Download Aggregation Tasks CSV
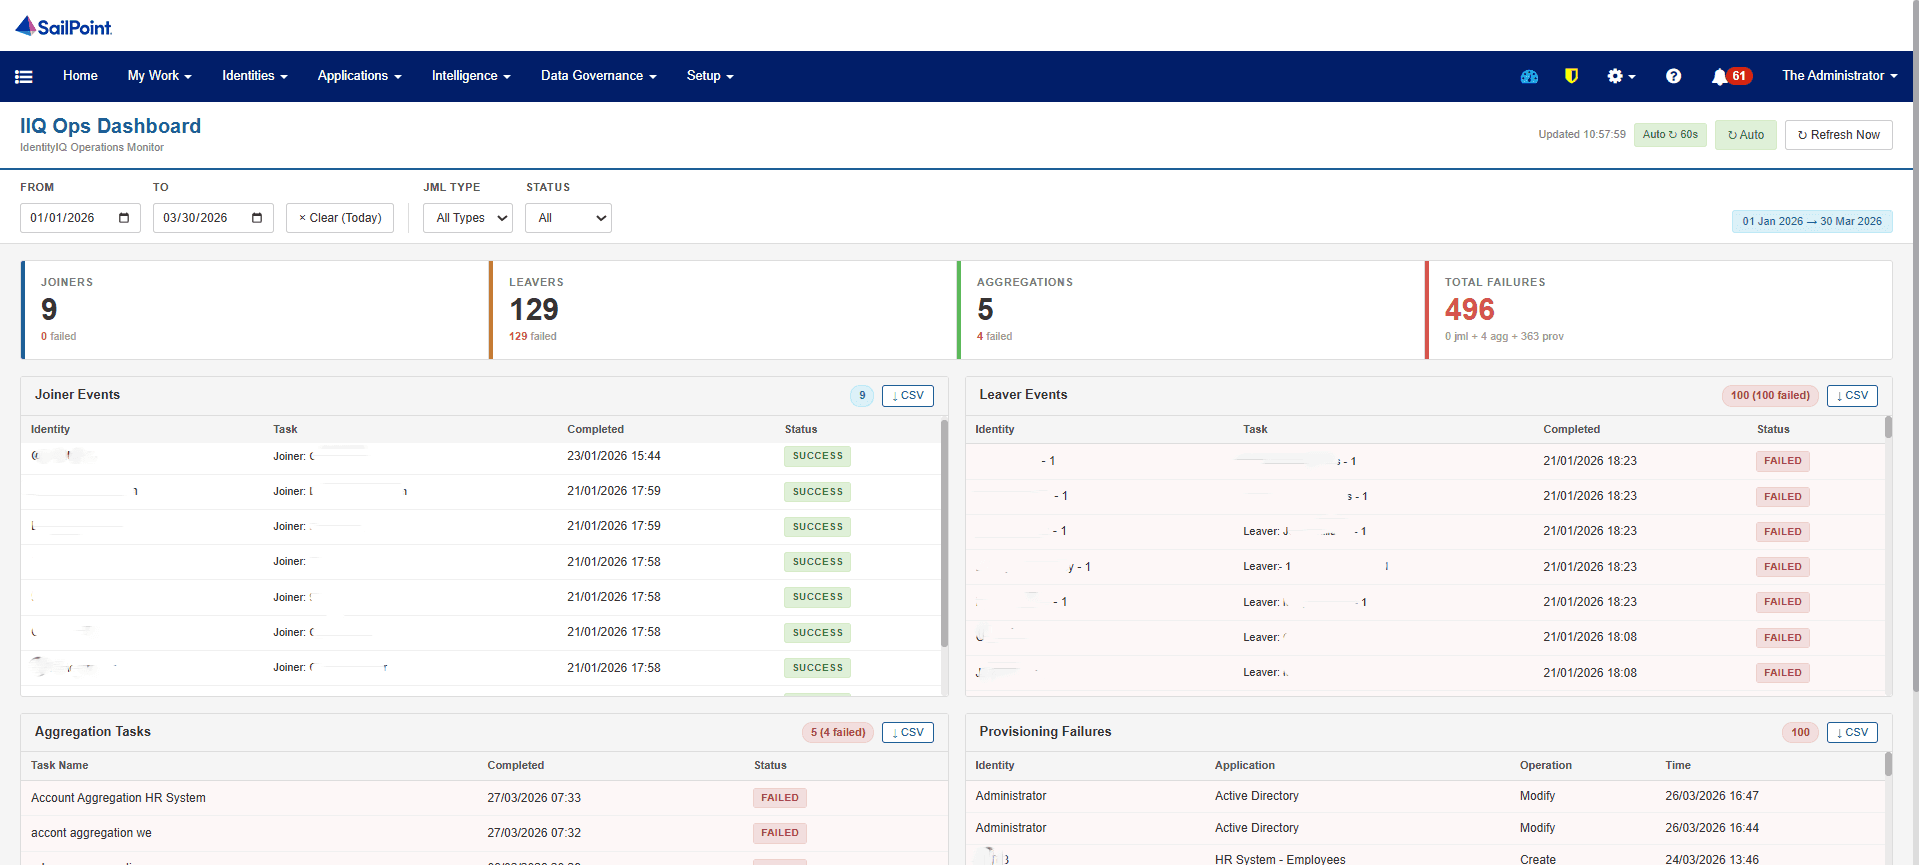The height and width of the screenshot is (865, 1919). coord(907,733)
